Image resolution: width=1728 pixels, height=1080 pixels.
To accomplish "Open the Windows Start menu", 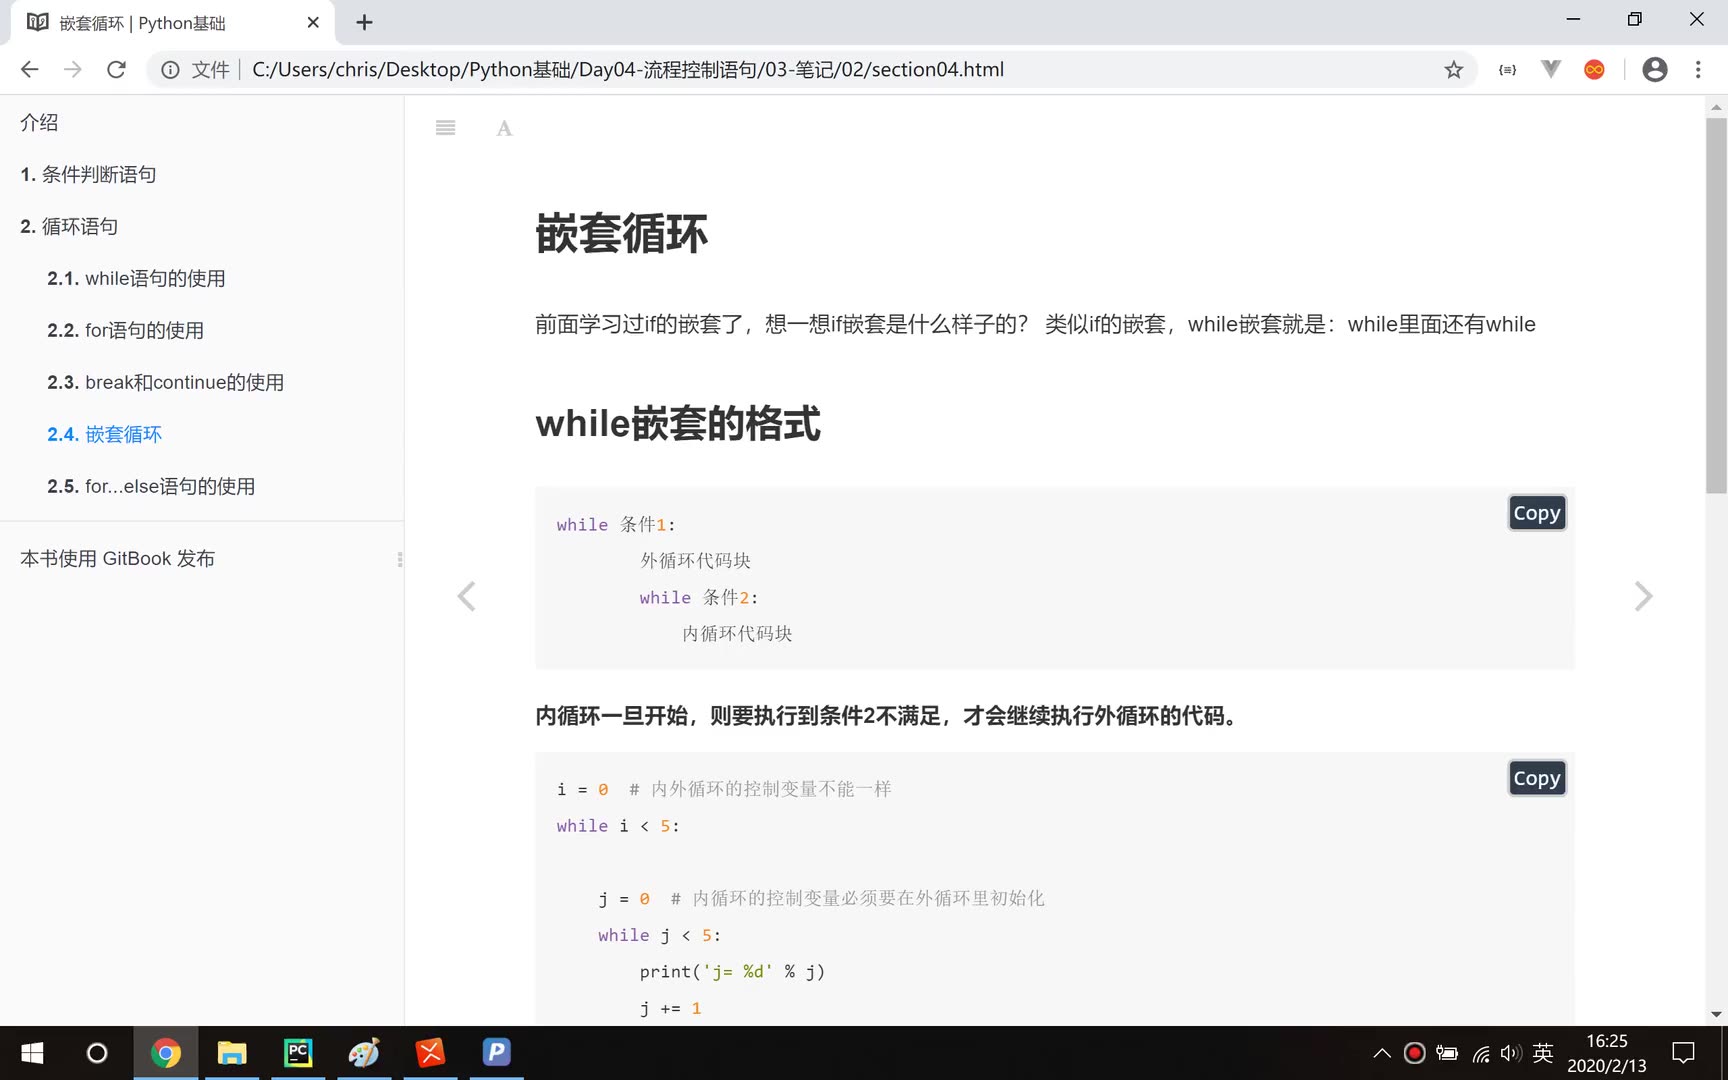I will click(32, 1053).
